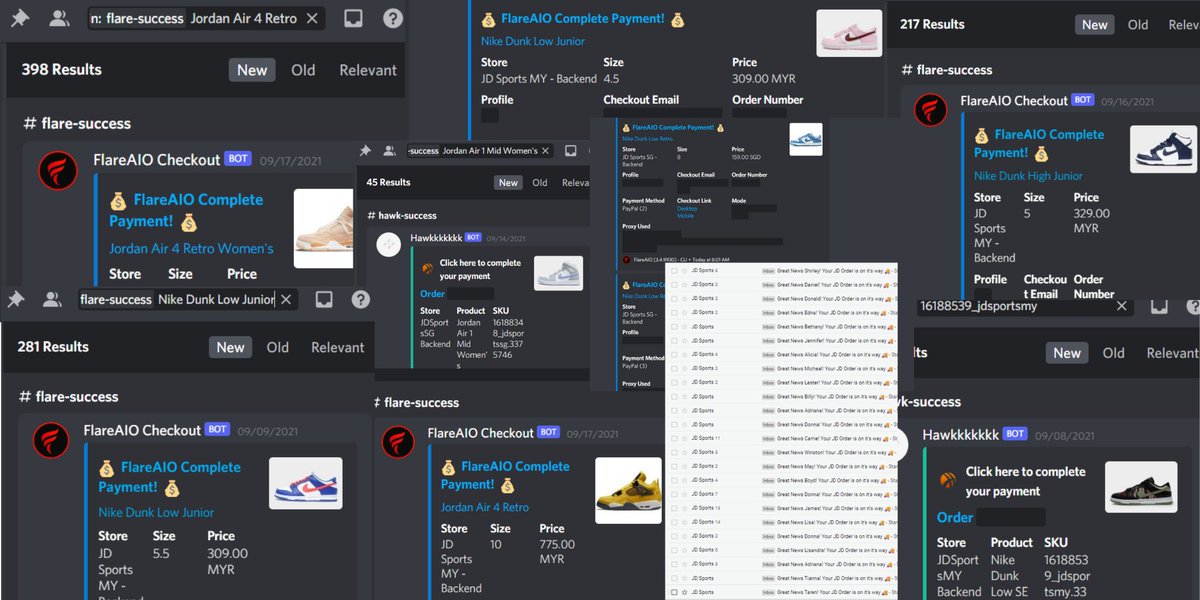This screenshot has height=600, width=1200.
Task: Open the inbox in the 281 Results window
Action: point(324,299)
